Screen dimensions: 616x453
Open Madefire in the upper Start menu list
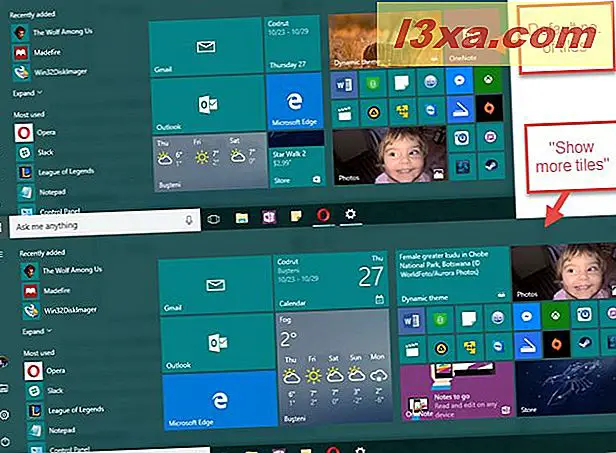(x=36, y=52)
